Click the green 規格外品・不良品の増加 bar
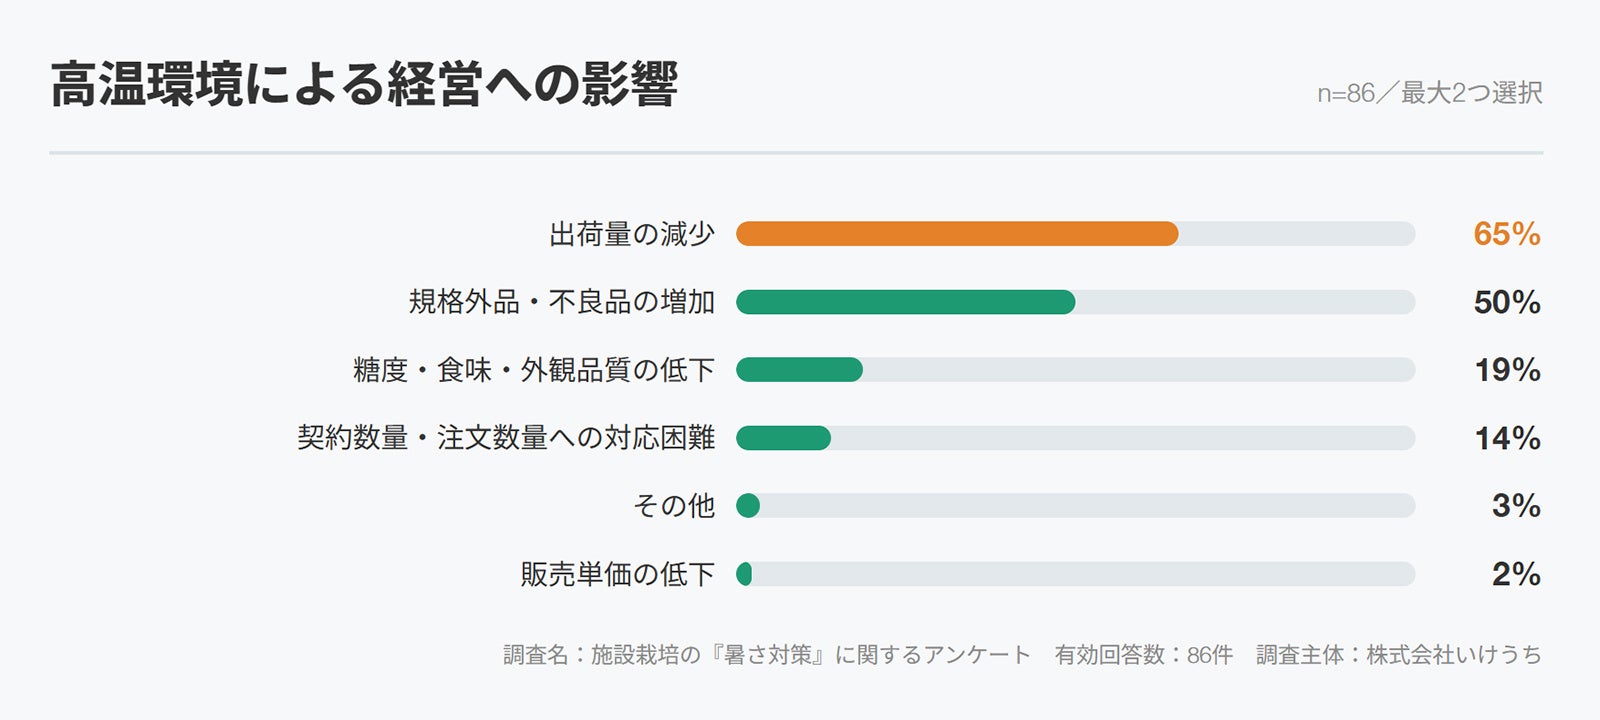 906,302
